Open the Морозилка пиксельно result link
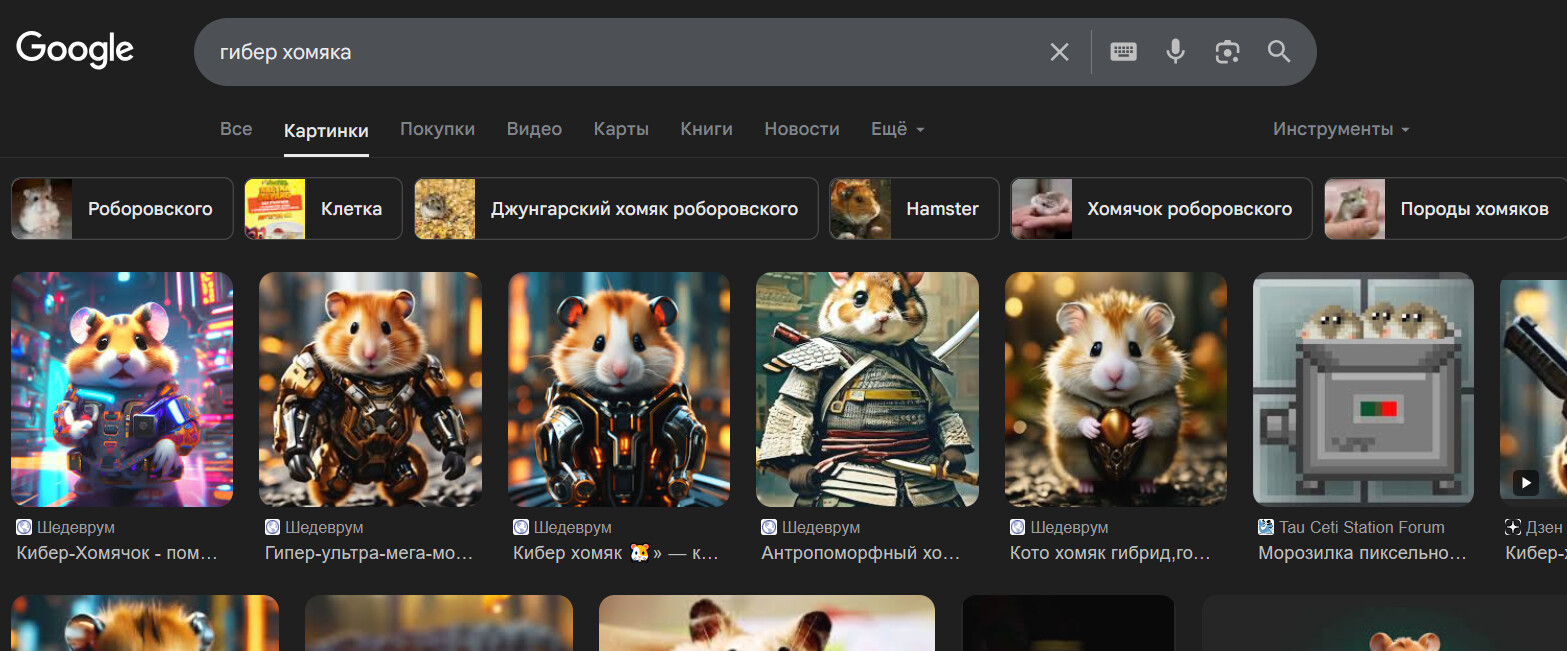Viewport: 1567px width, 651px height. pos(1362,553)
